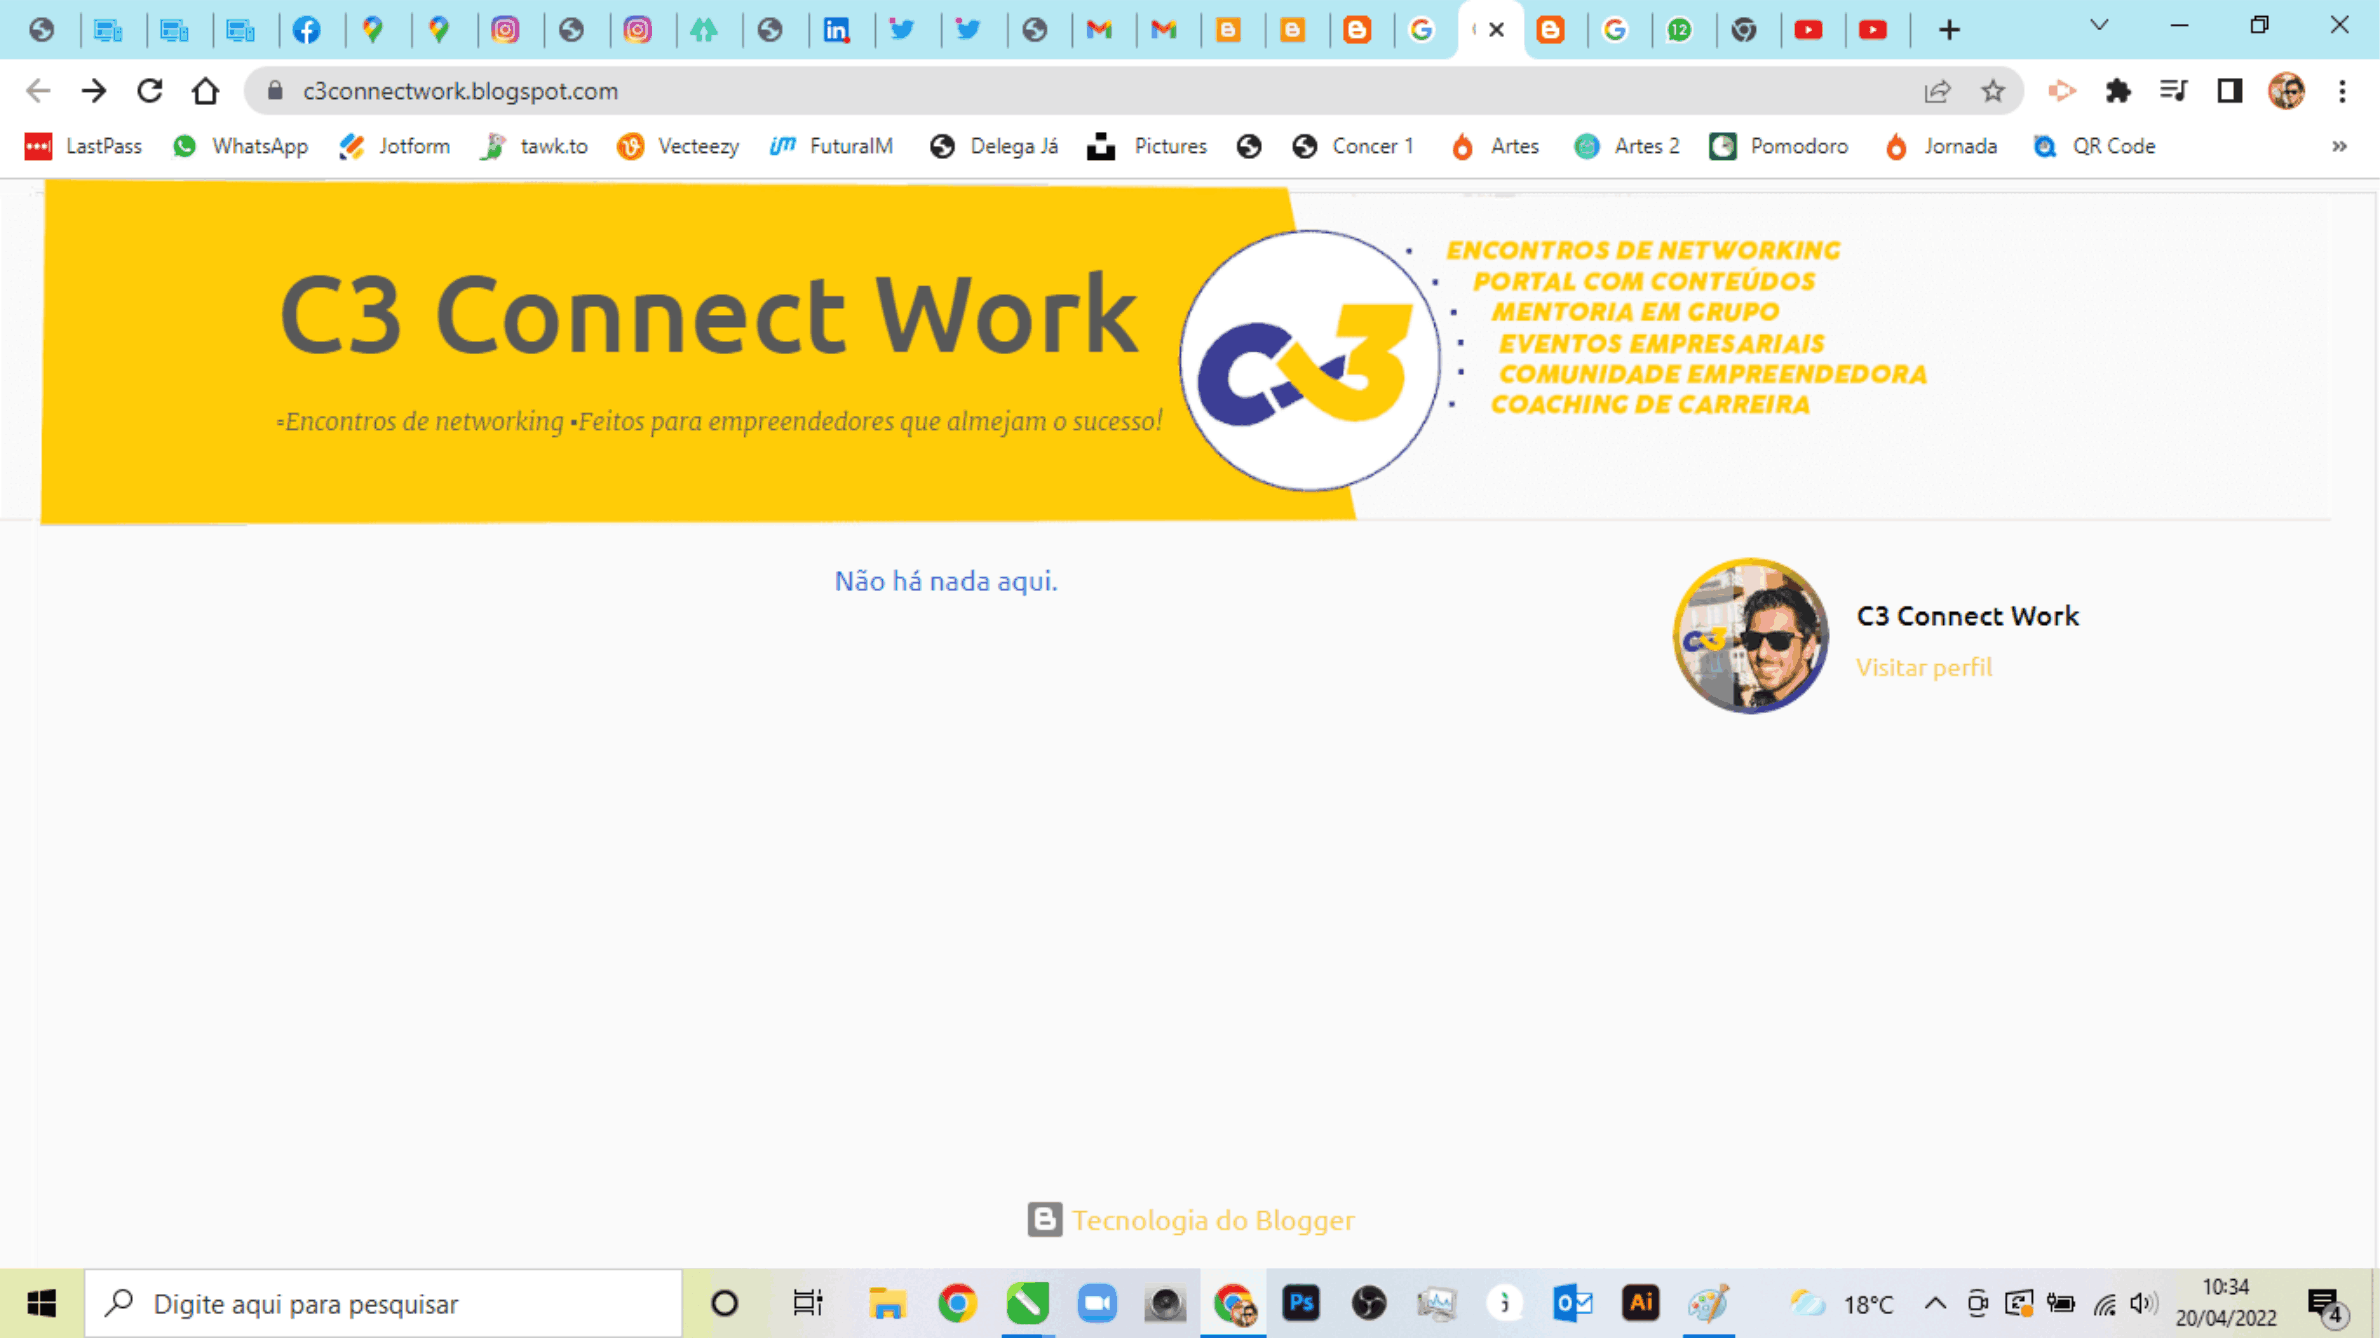Bookmark this page with the star icon
Screen dimensions: 2380x1338
[x=1993, y=91]
